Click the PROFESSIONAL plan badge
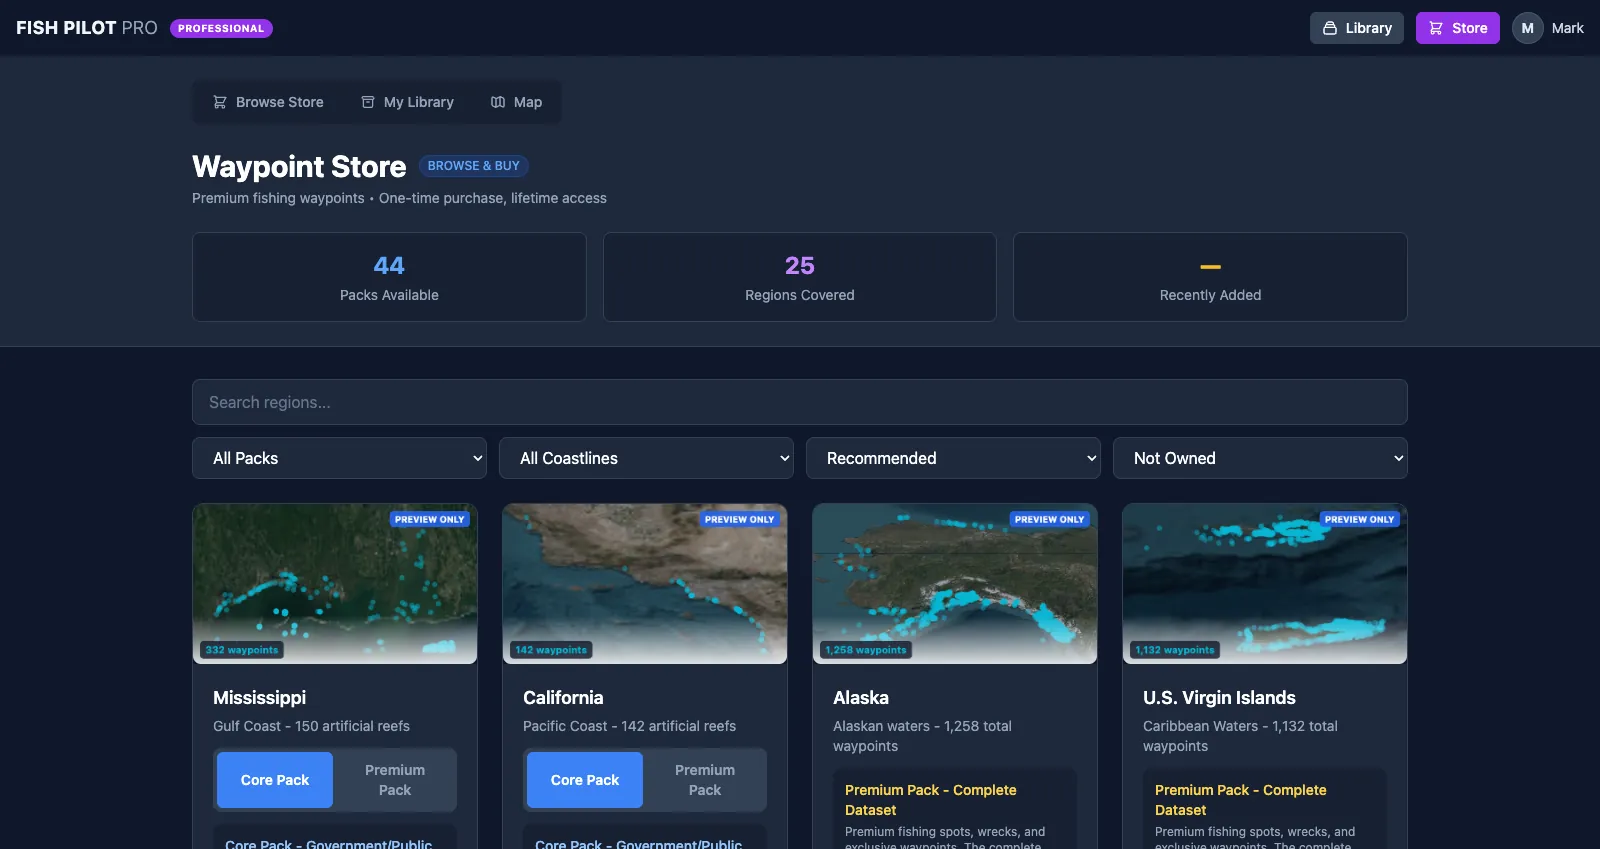 pos(221,28)
